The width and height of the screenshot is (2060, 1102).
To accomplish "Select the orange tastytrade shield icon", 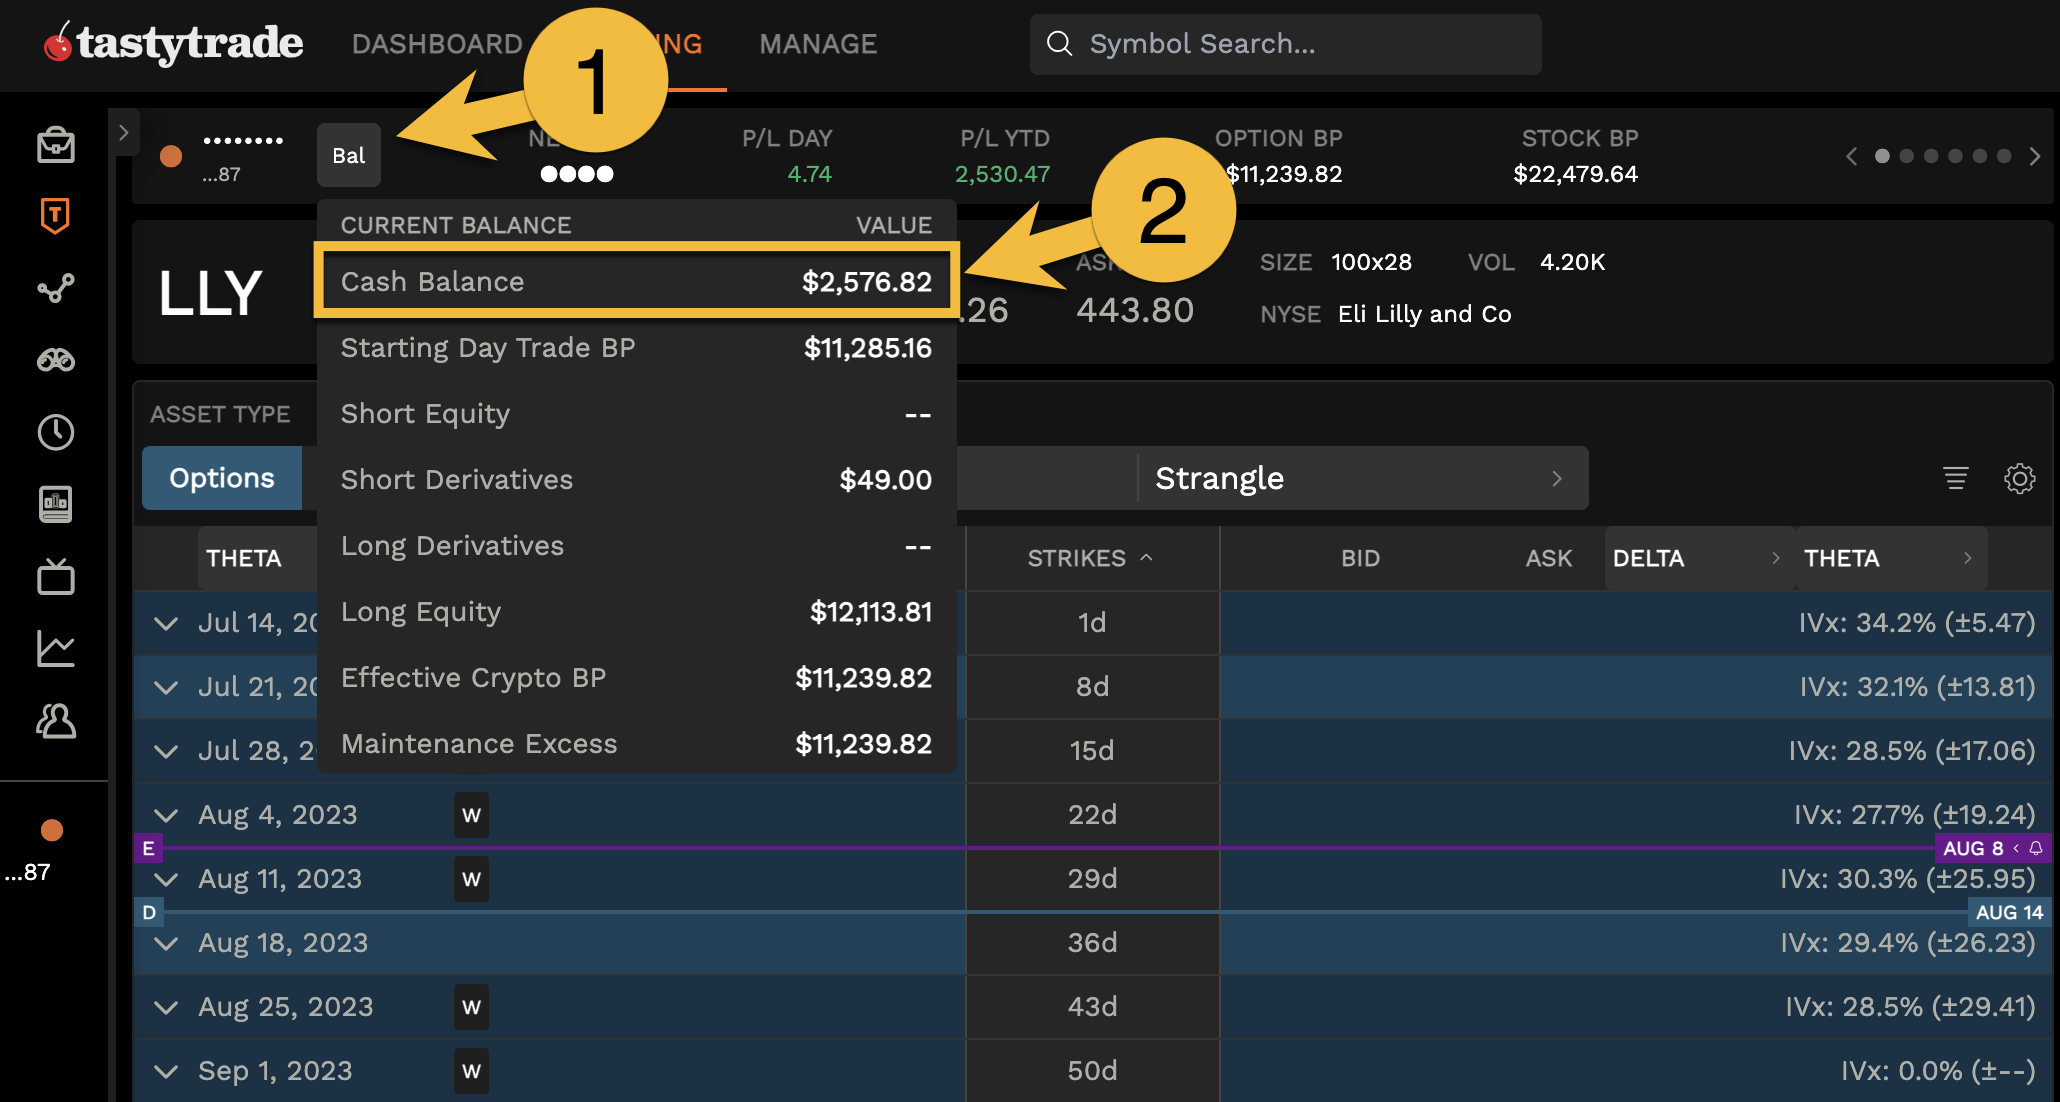I will click(x=56, y=216).
